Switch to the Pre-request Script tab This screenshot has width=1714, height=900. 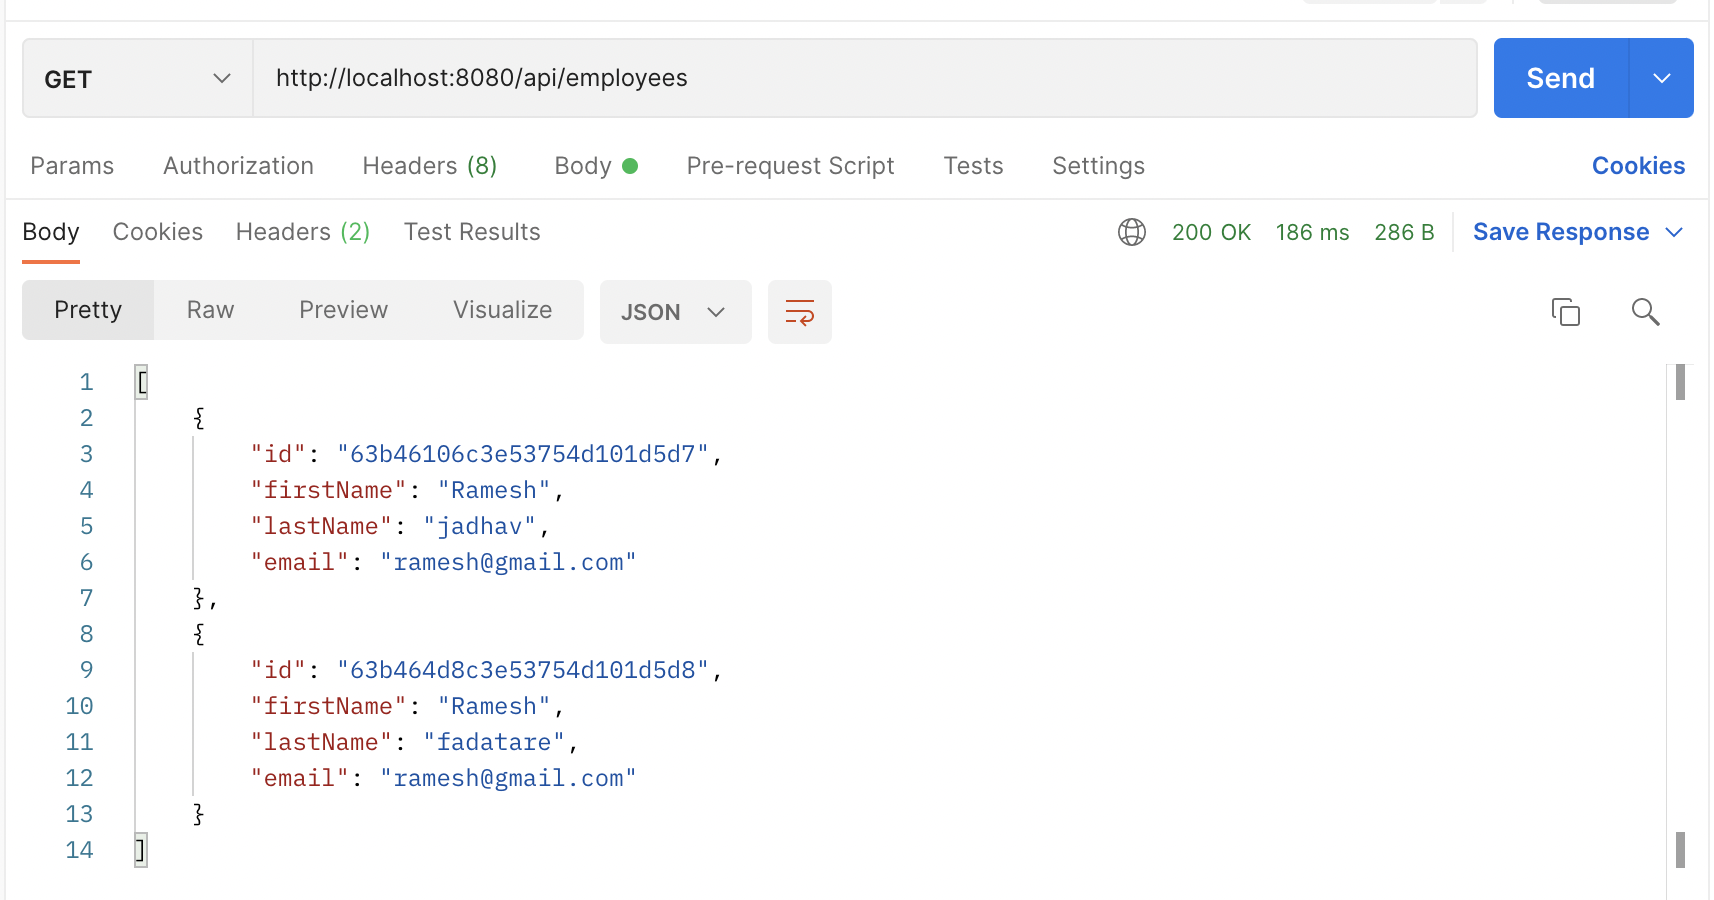pyautogui.click(x=790, y=166)
